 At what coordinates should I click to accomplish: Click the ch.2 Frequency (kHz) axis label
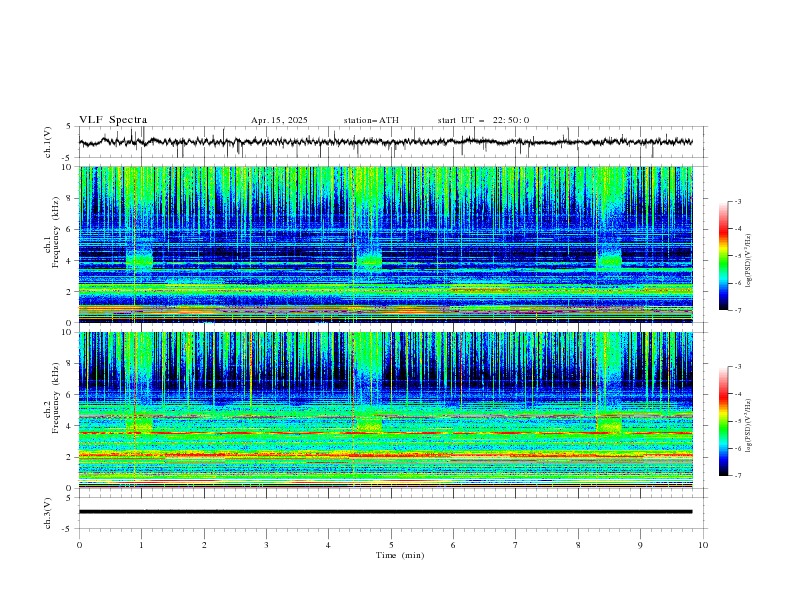[x=52, y=397]
